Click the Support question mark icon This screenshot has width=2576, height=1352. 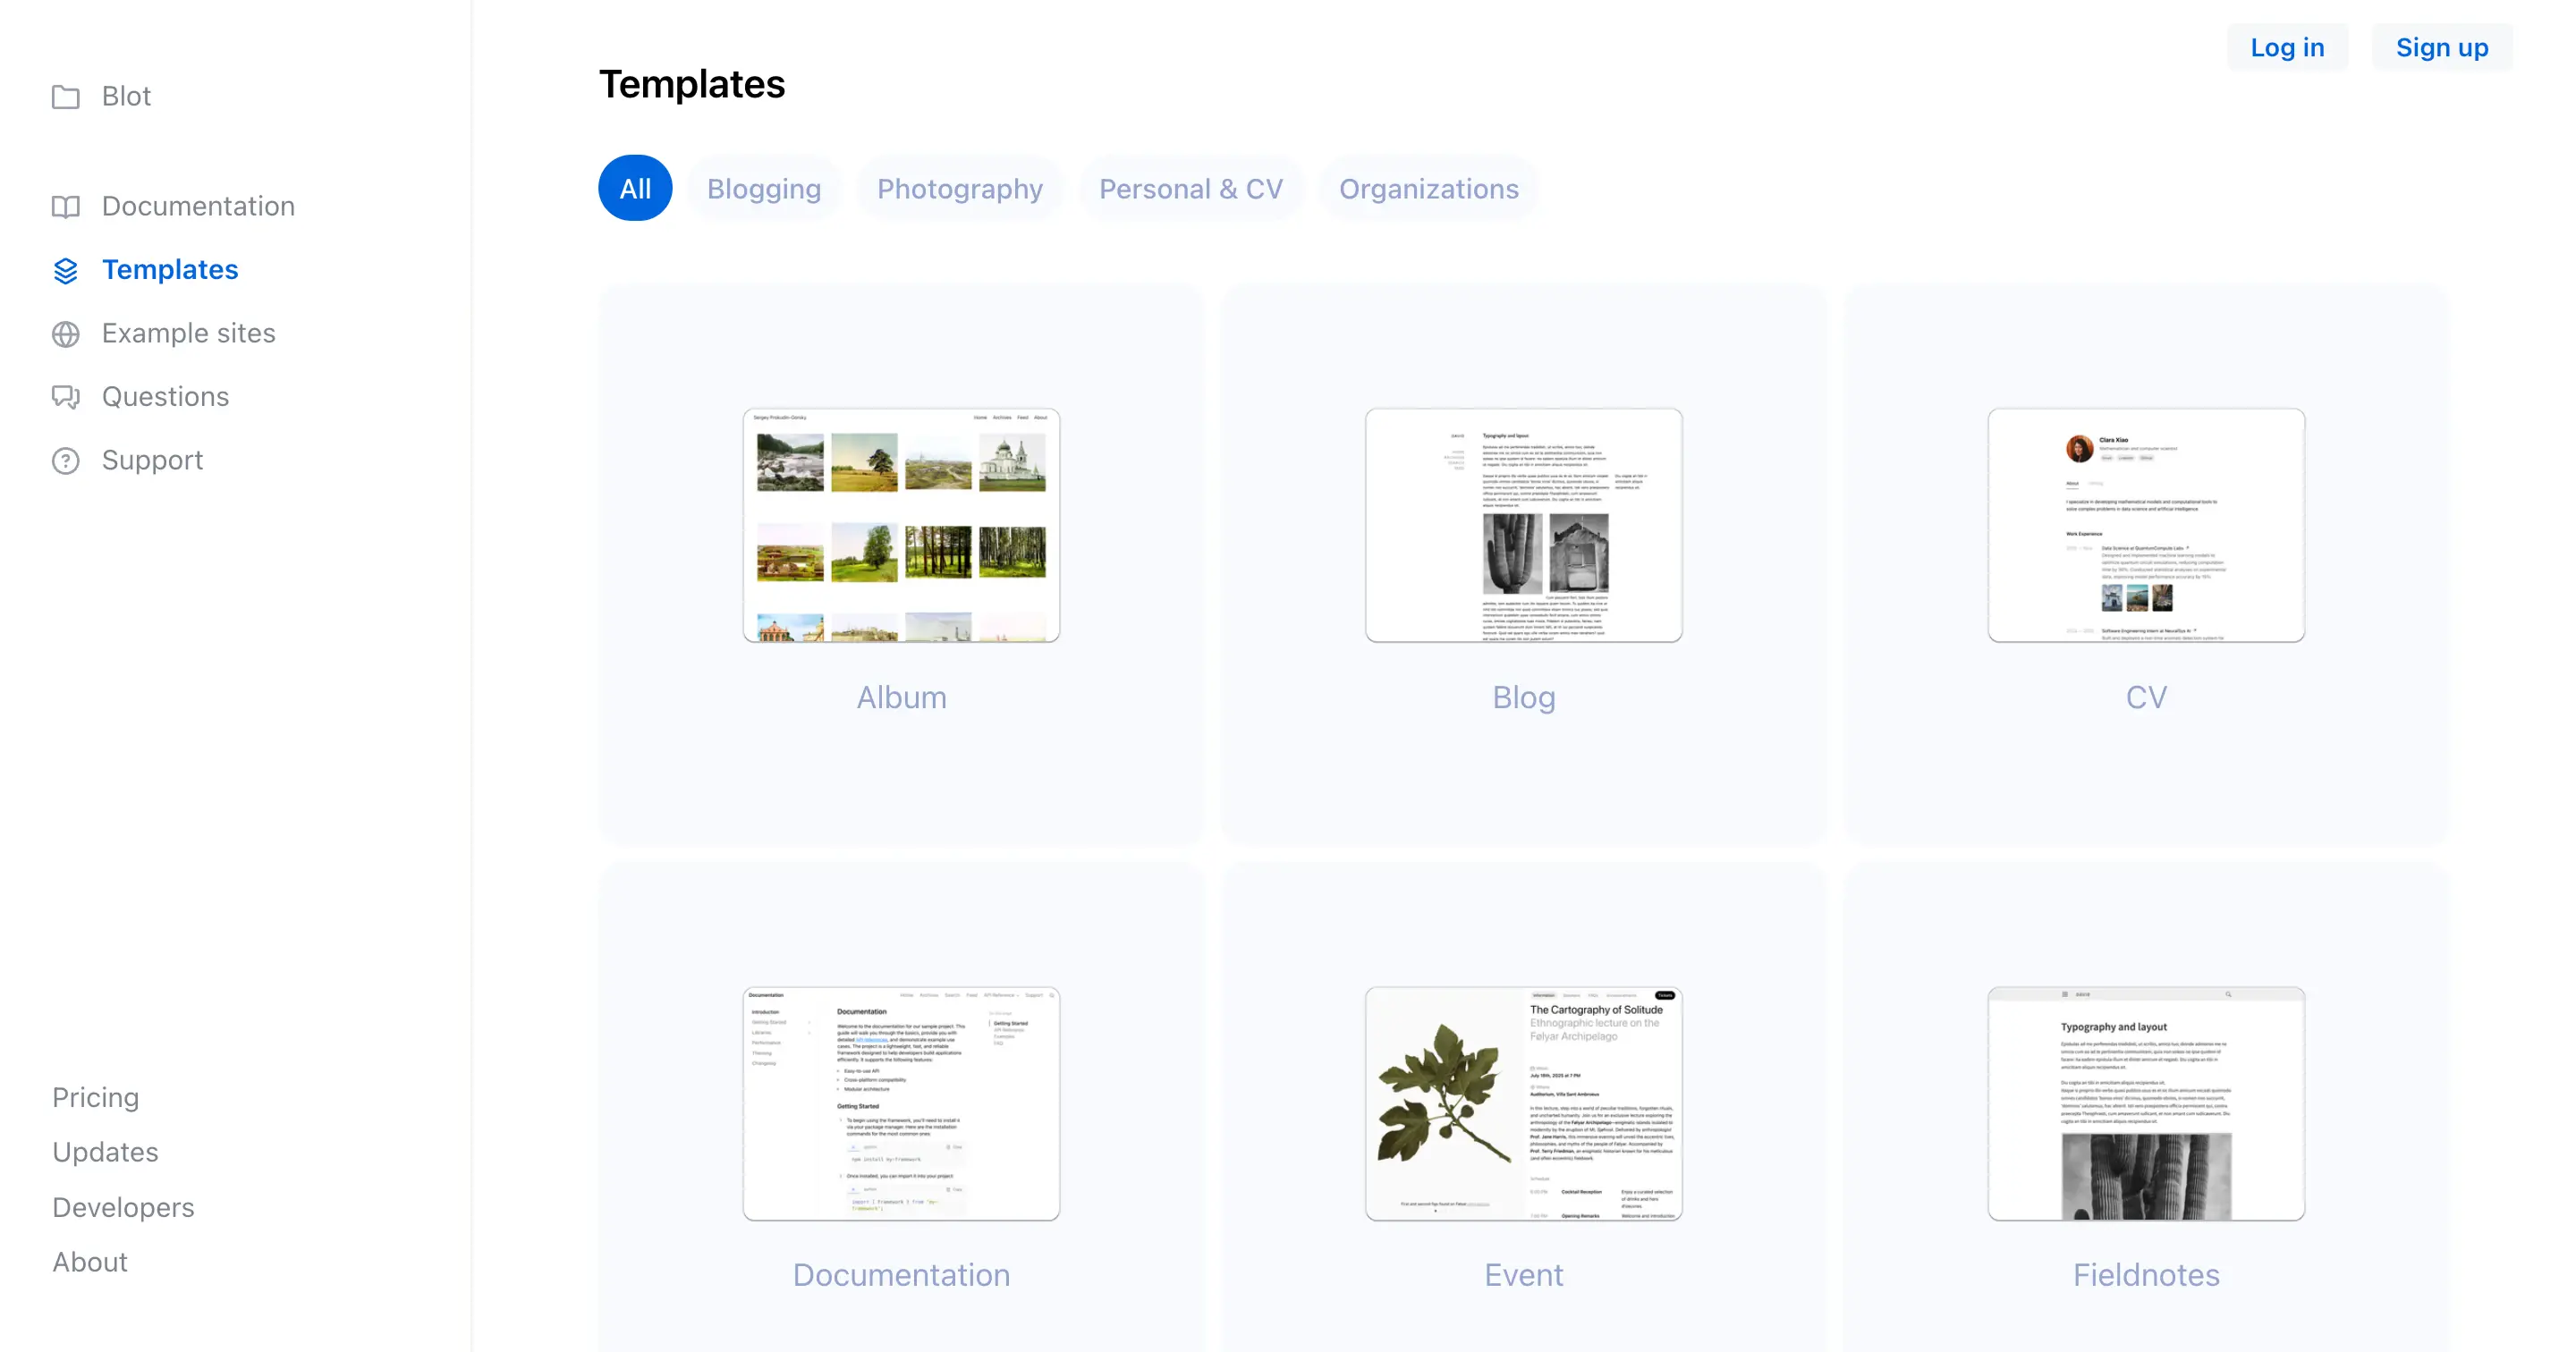coord(66,461)
